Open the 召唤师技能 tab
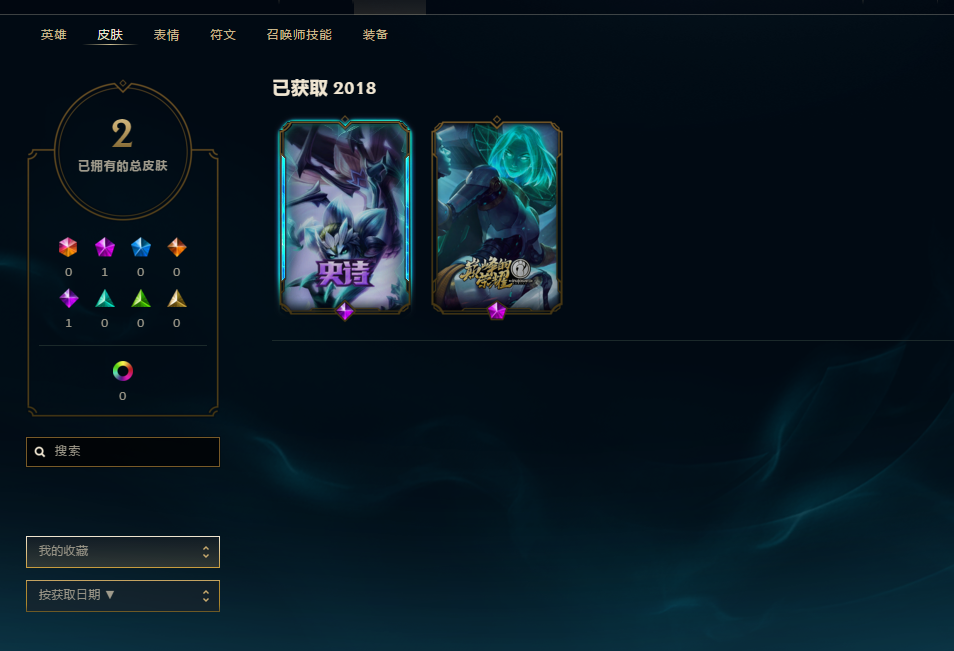954x651 pixels. point(299,35)
